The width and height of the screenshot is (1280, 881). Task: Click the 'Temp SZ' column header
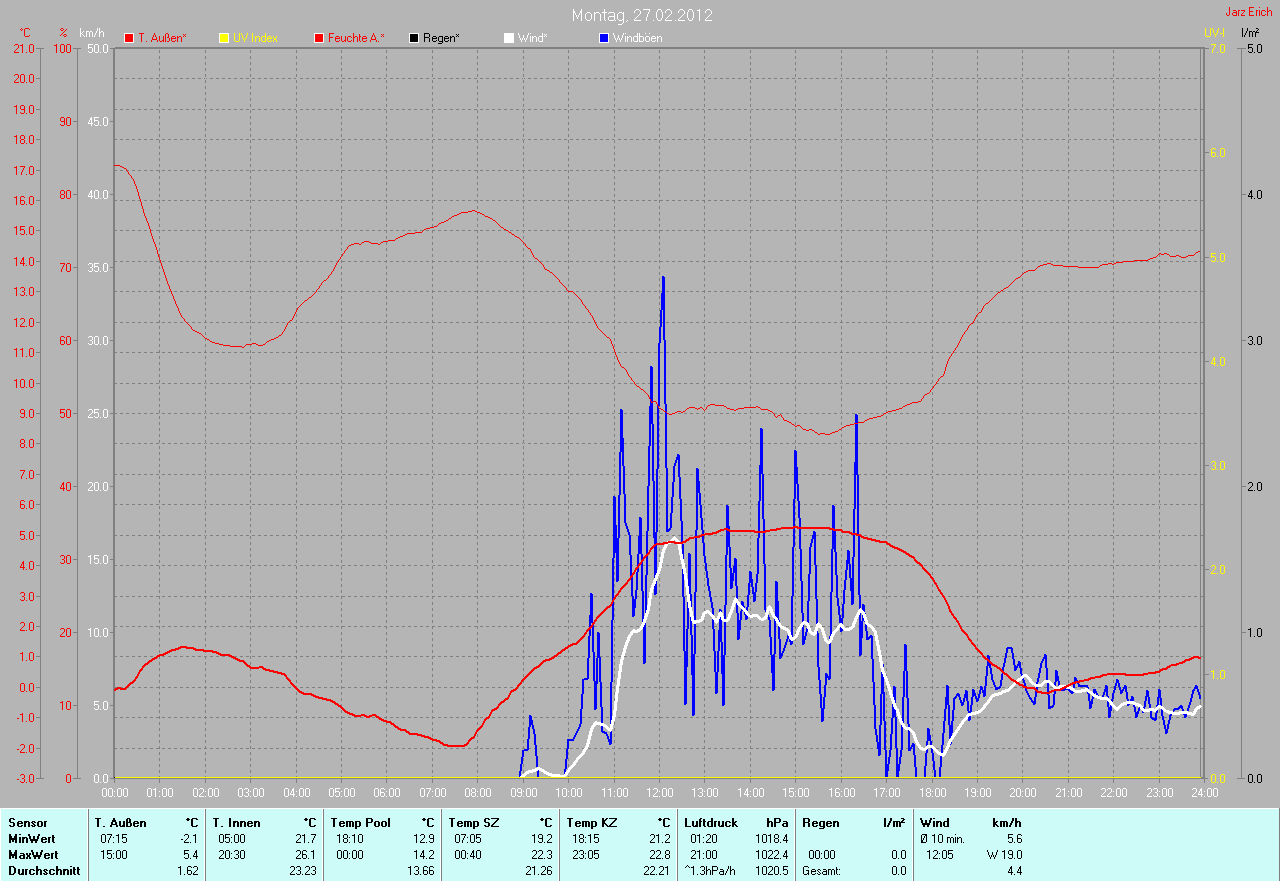[474, 823]
